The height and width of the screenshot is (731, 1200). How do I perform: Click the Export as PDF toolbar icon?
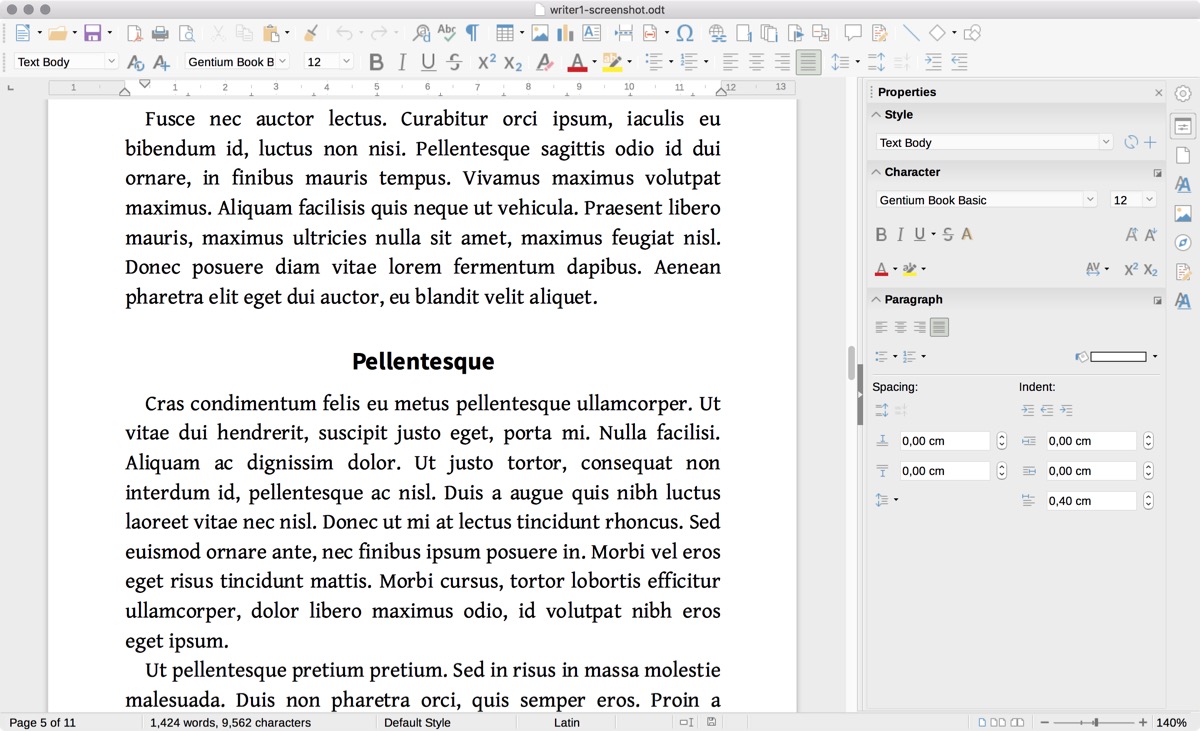click(134, 33)
